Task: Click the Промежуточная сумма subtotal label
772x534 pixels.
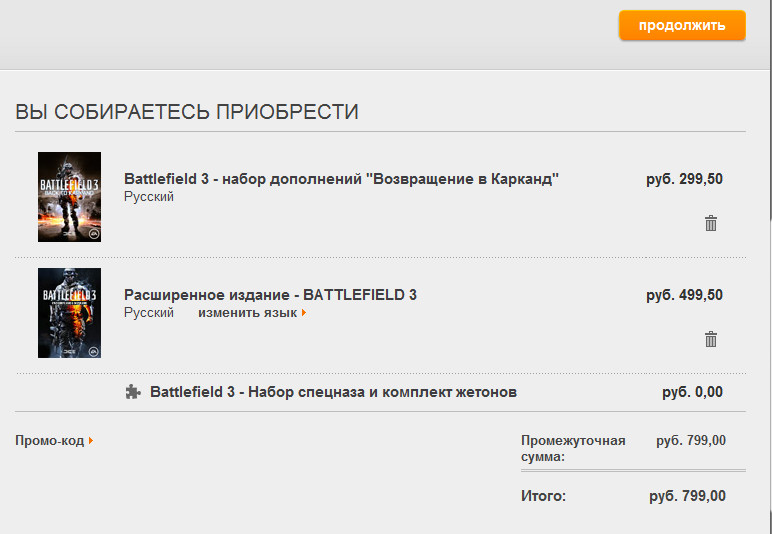Action: [x=573, y=448]
